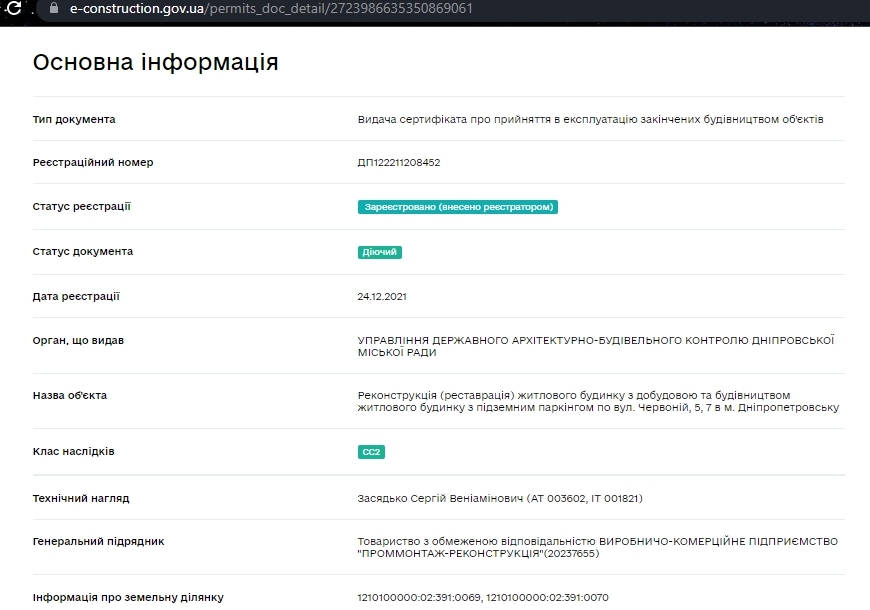The image size is (870, 610).
Task: Click the 'Зареєстровано (внесено реєстратором)' badge
Action: pyautogui.click(x=458, y=207)
